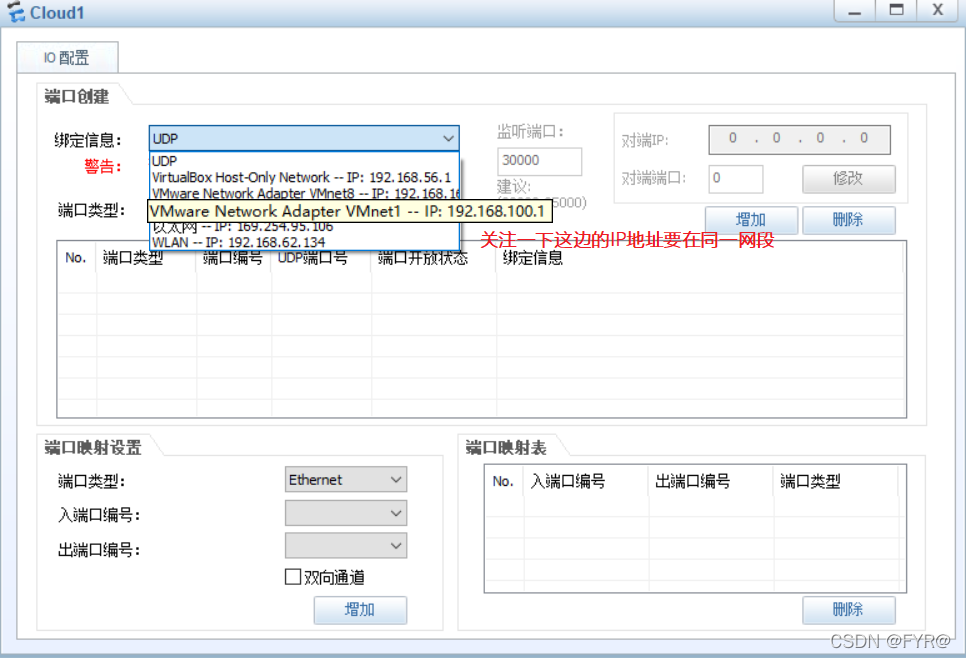Open the 绑定信息 dropdown arrow
Viewport: 966px width, 658px height.
(x=448, y=139)
